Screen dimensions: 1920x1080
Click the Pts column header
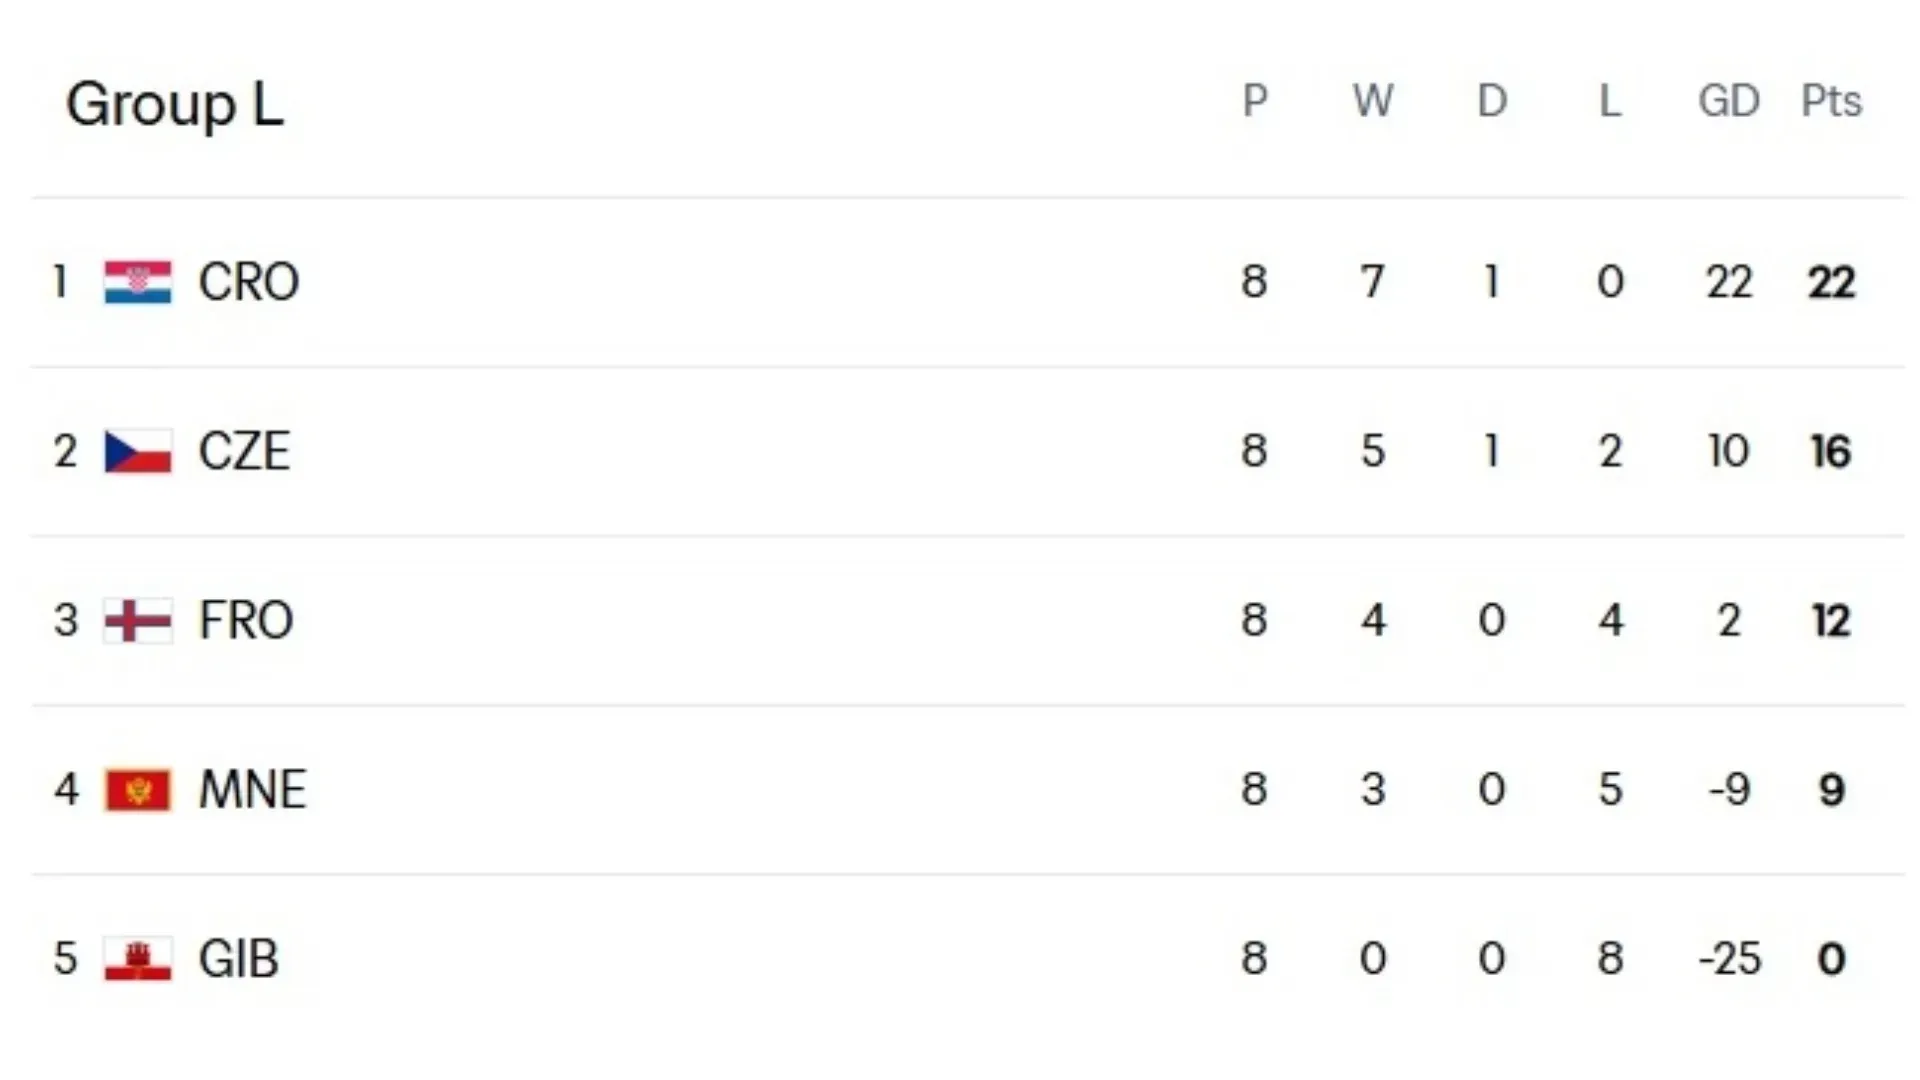point(1831,101)
